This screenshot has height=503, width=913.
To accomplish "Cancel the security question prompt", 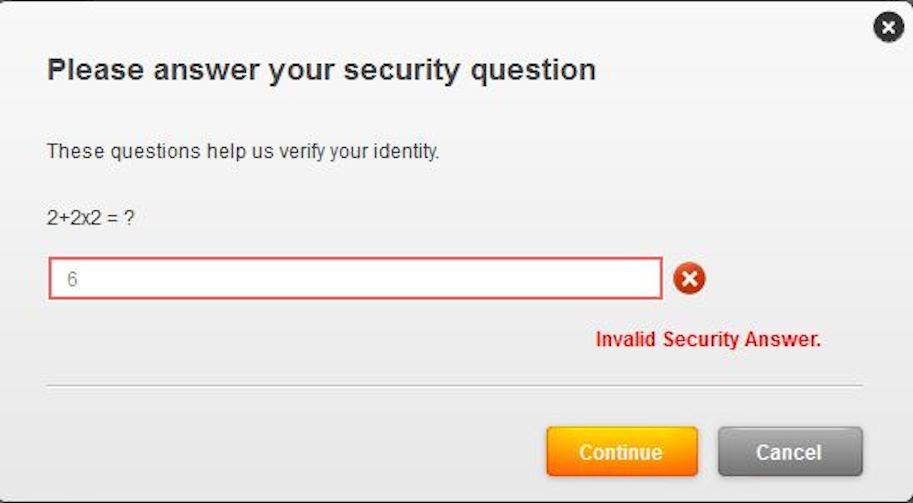I will click(789, 452).
